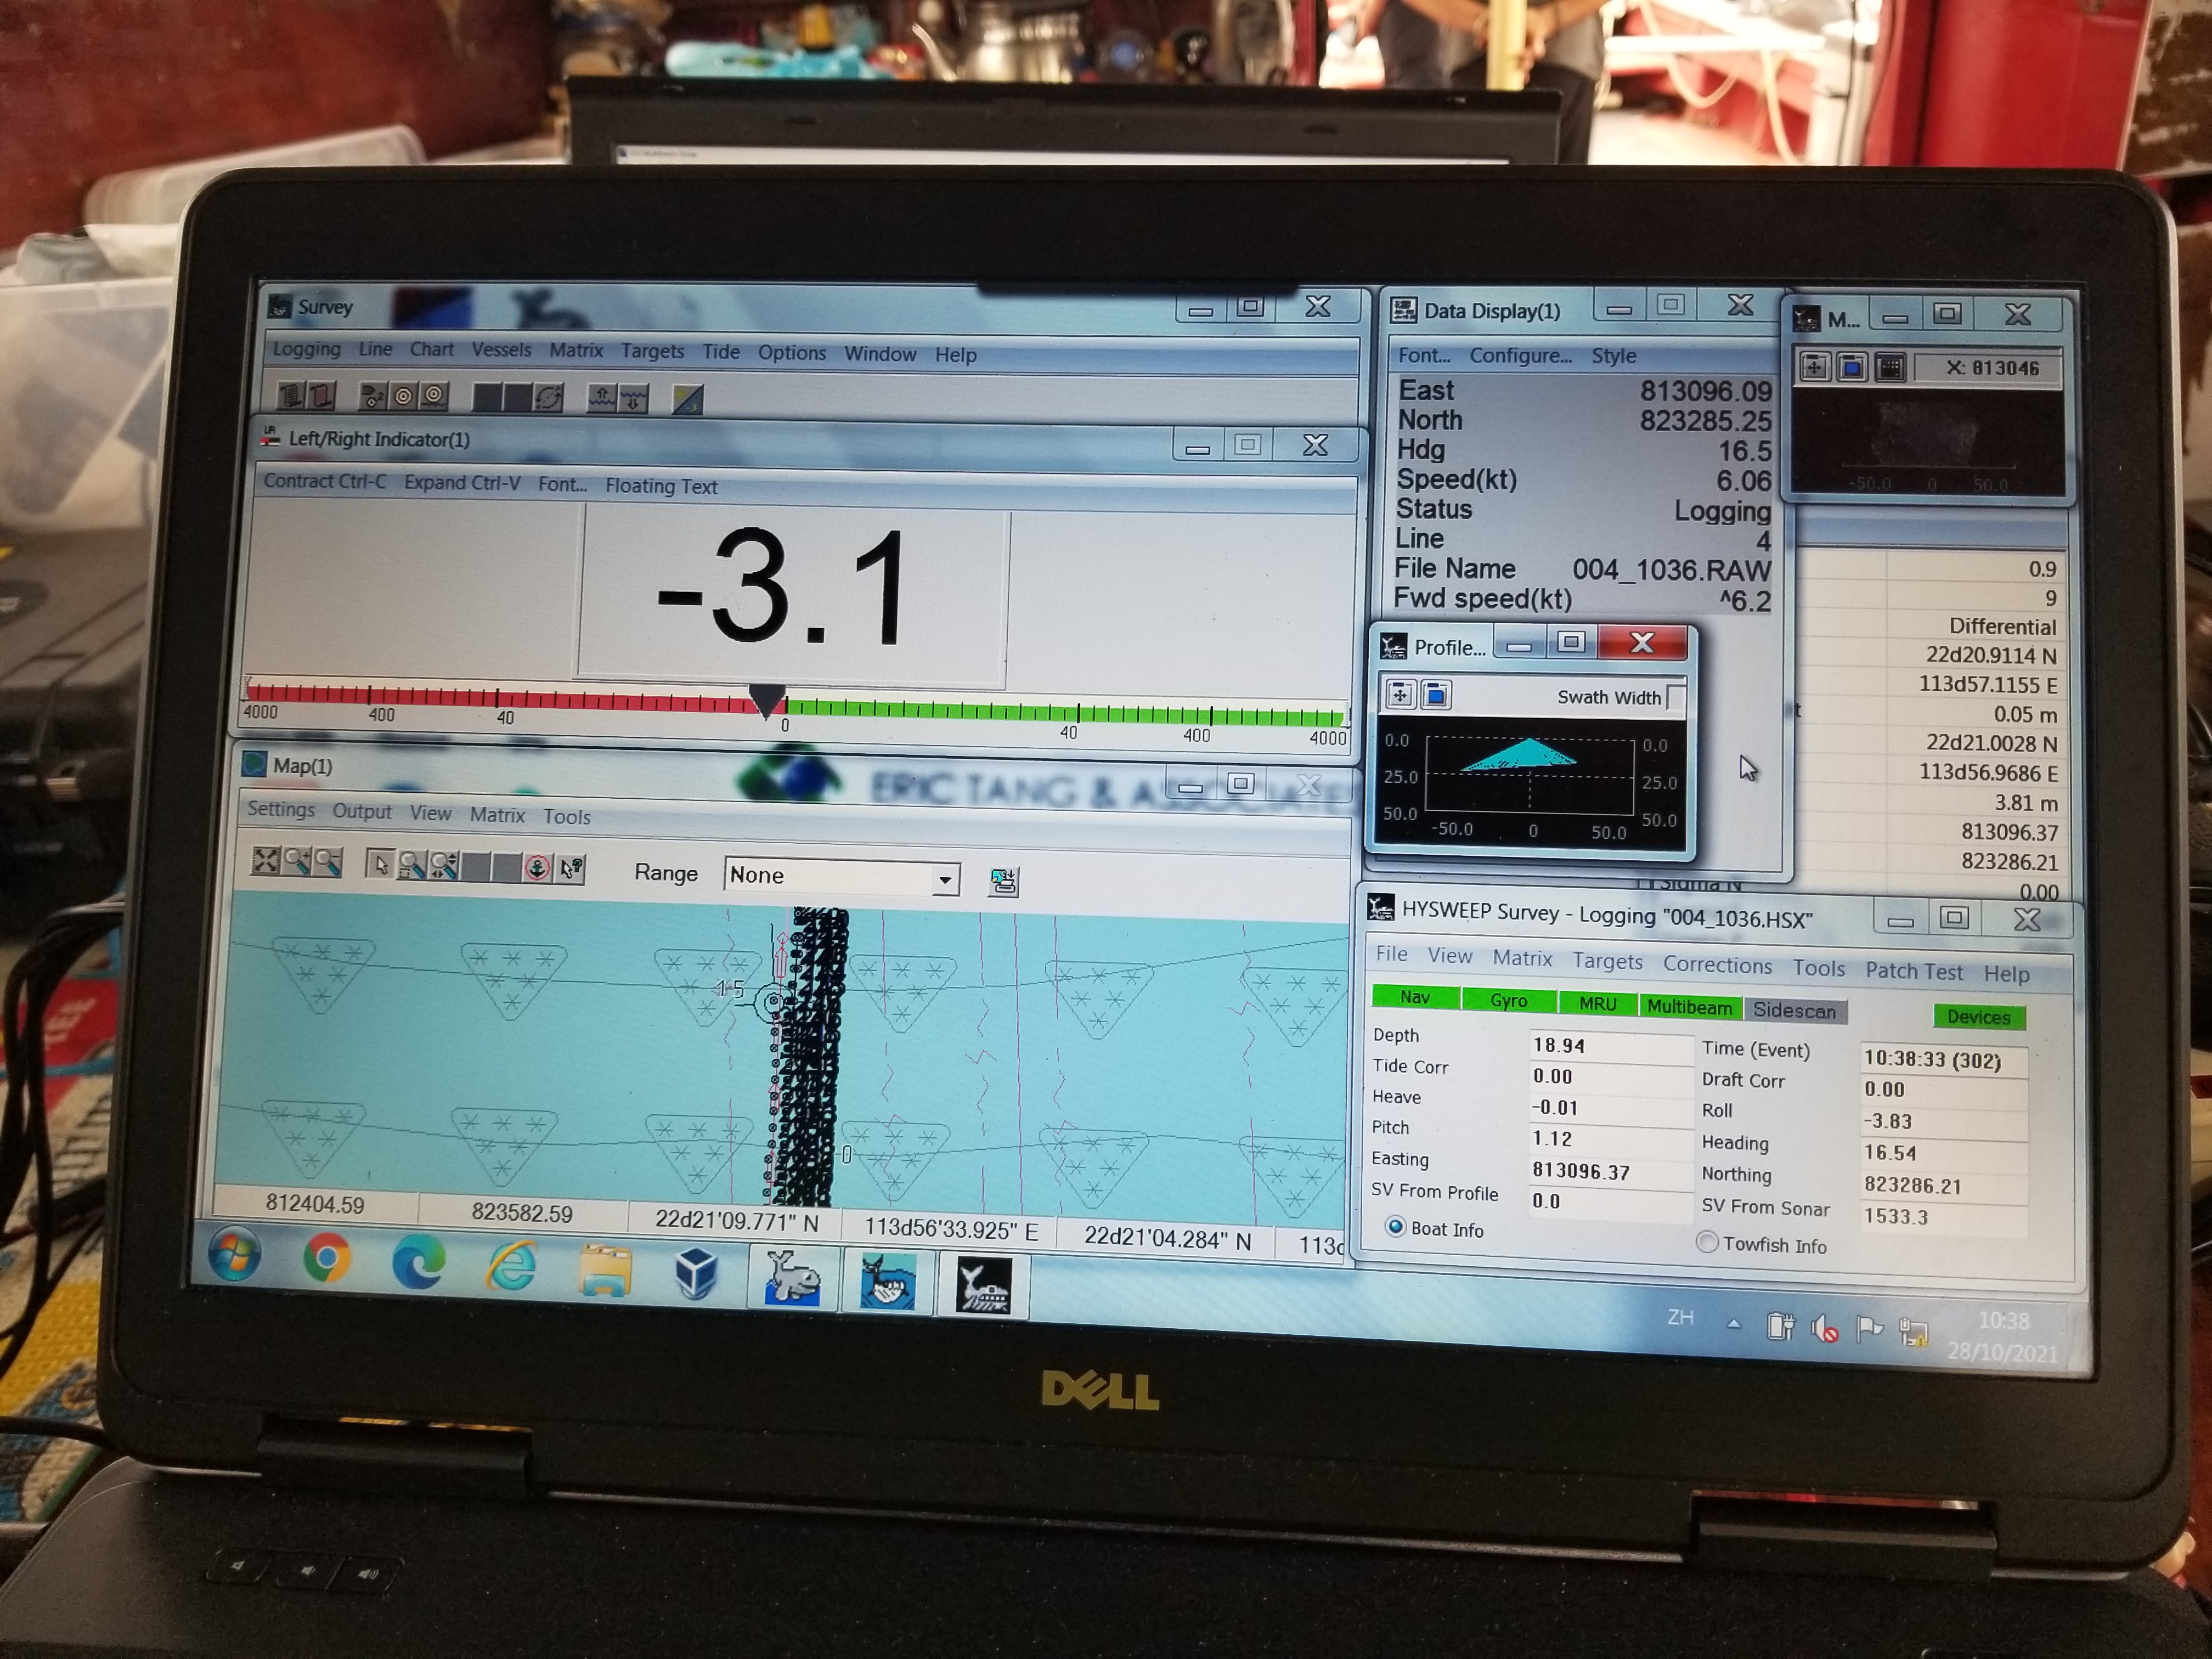Click the end logging icon in Survey toolbar
Screen dimensions: 2212x1659
coord(321,396)
